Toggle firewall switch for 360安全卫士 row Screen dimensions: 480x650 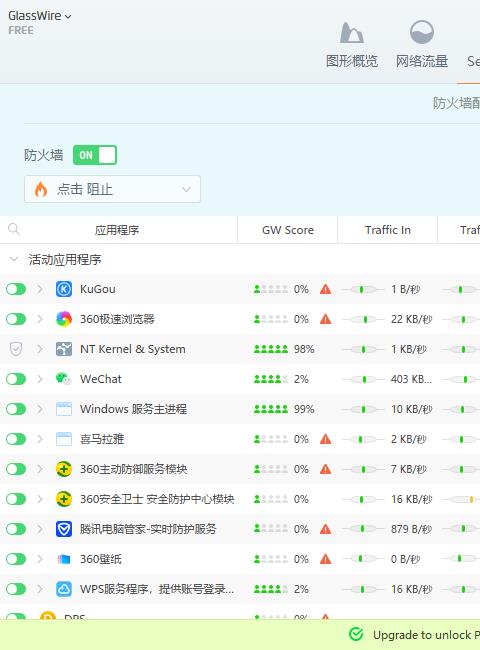16,499
